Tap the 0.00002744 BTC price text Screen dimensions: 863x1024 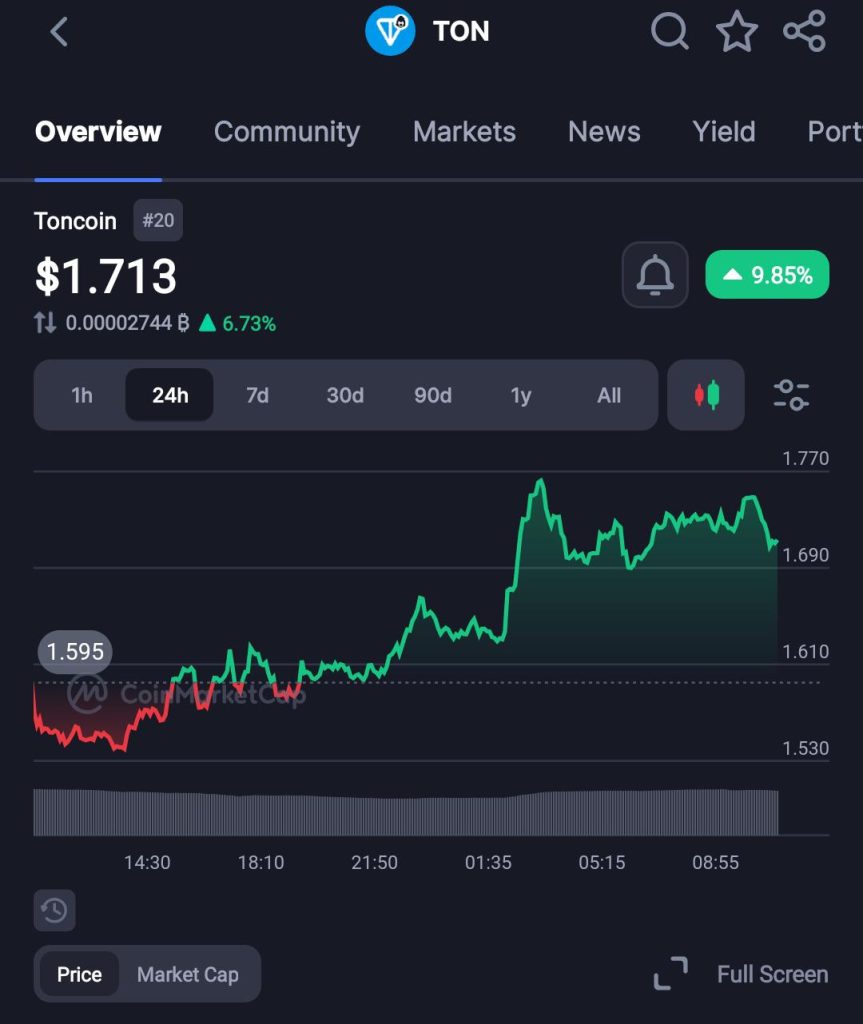coord(127,323)
